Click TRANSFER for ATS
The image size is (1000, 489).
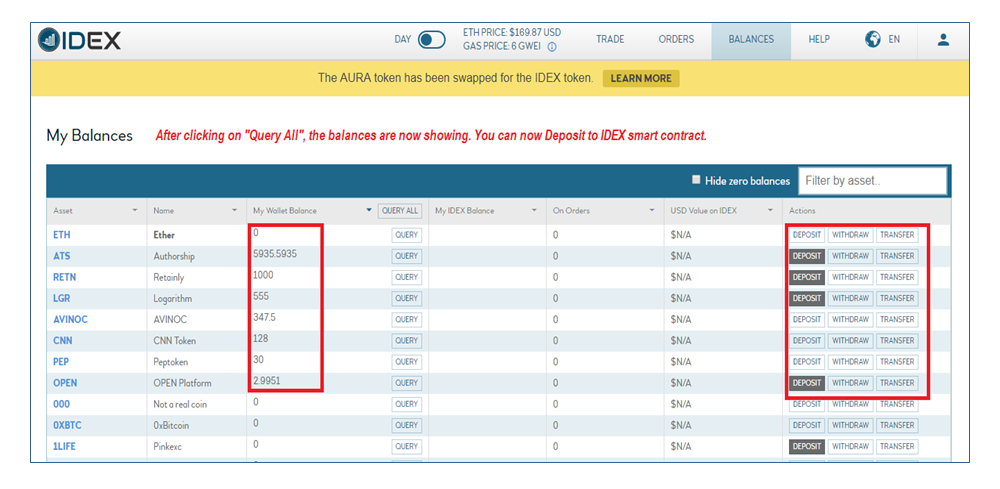click(897, 256)
